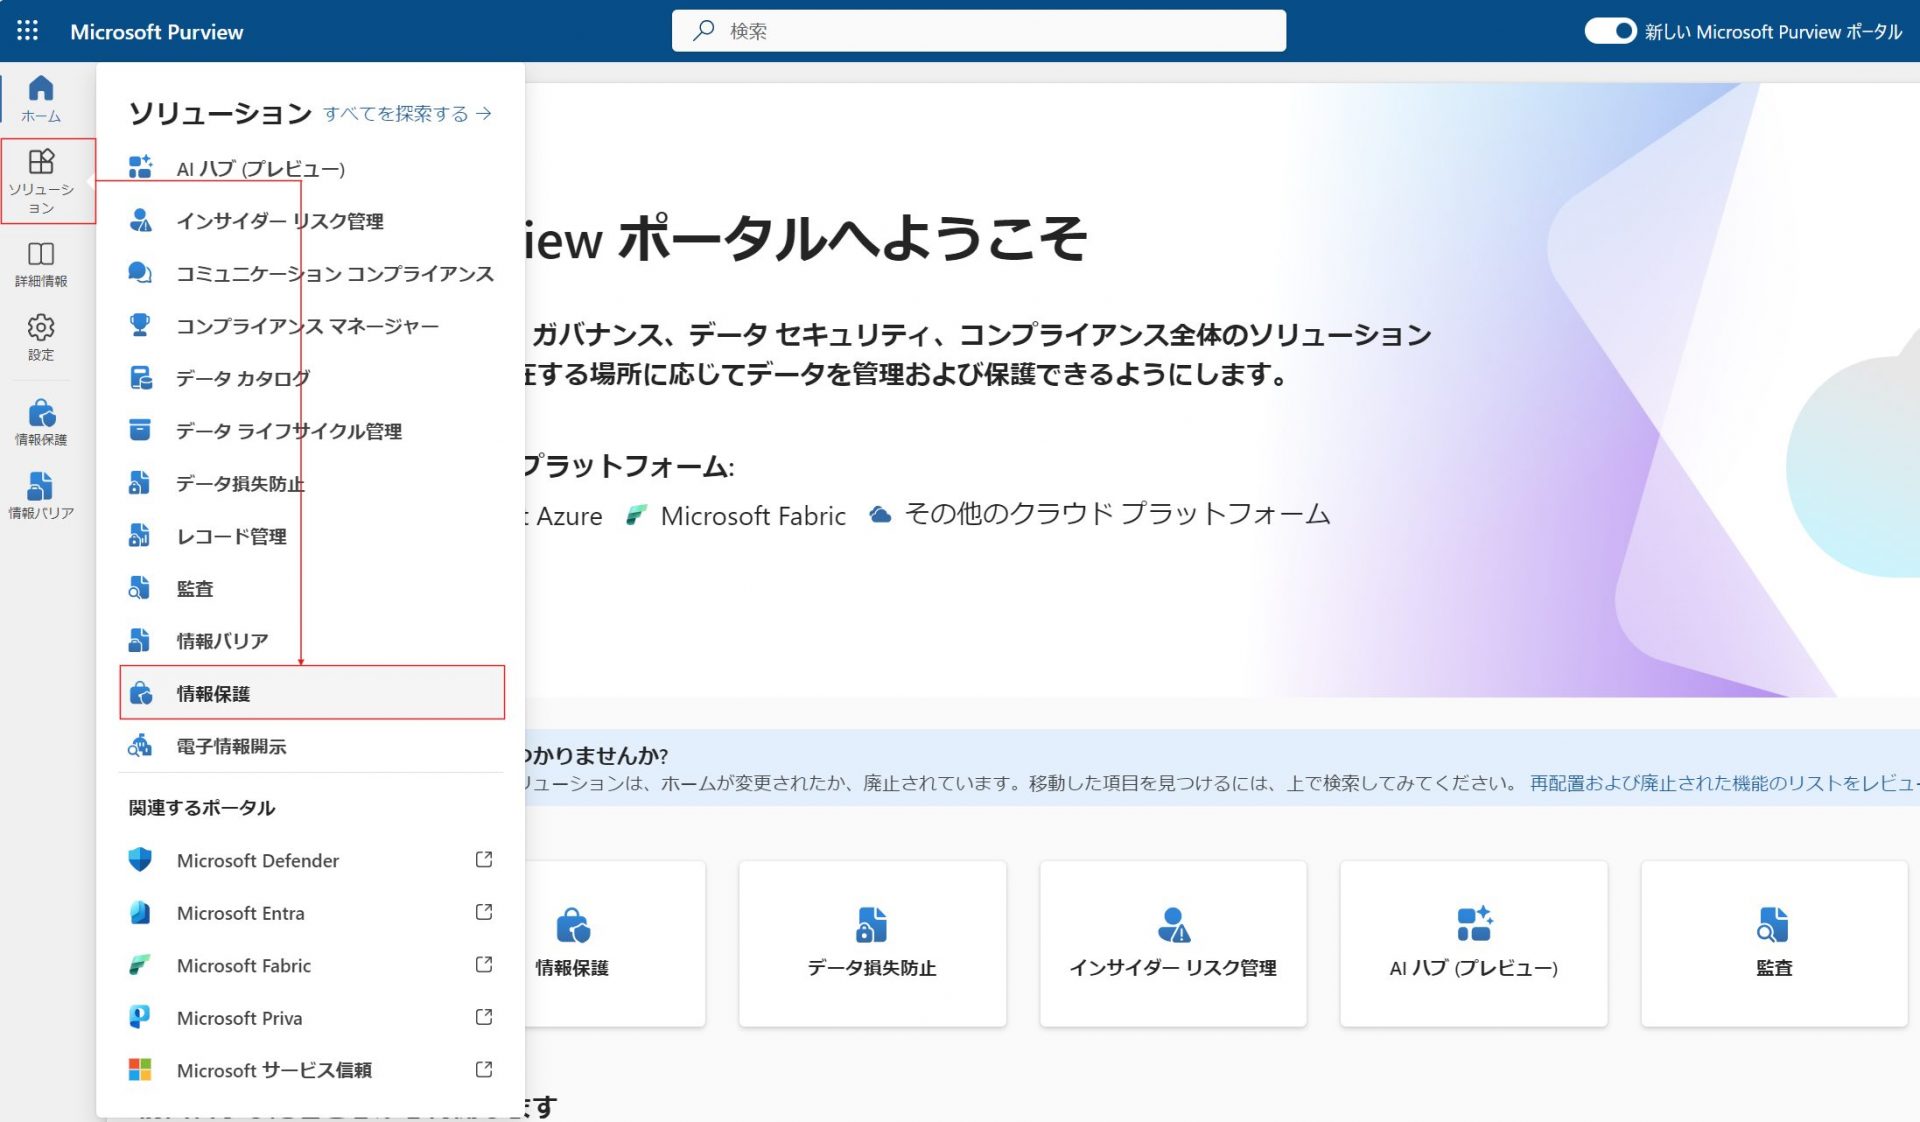Click 情報バリア icon in left sidebar

pyautogui.click(x=41, y=496)
